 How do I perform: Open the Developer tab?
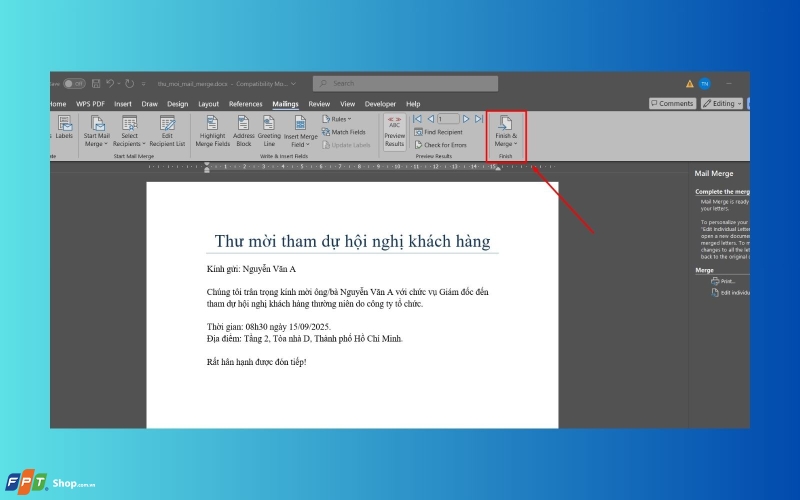(380, 104)
